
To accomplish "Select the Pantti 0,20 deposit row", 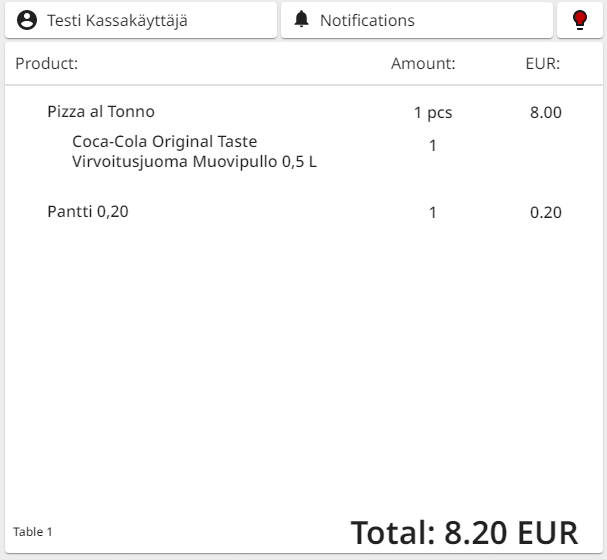I will pos(88,211).
